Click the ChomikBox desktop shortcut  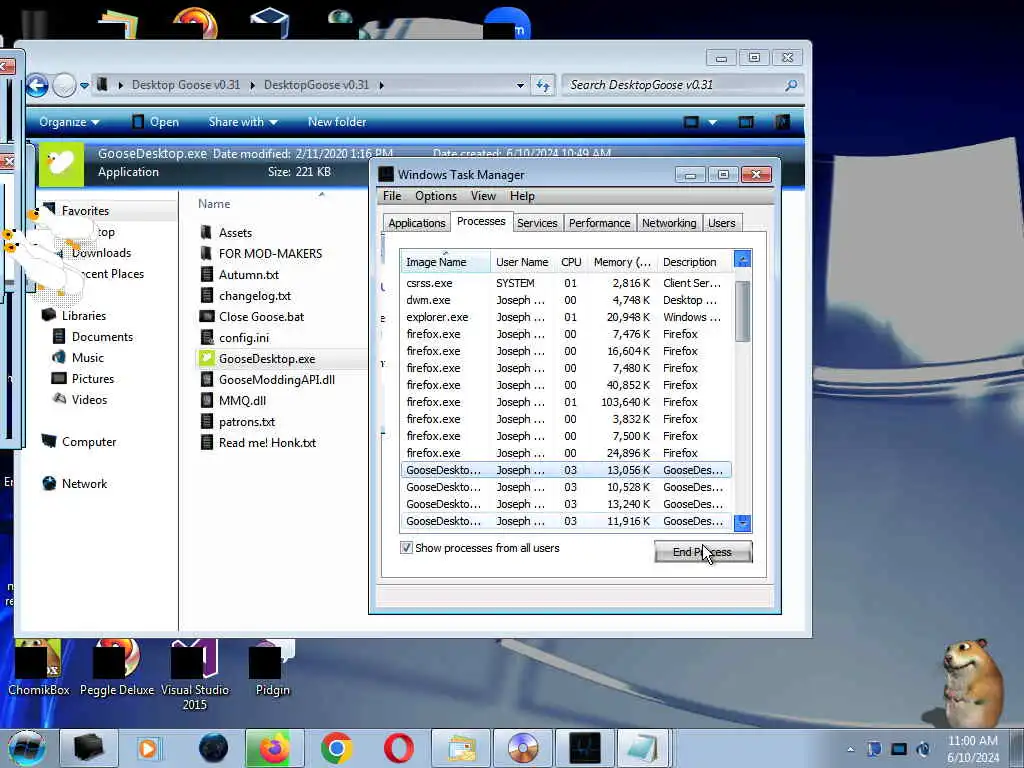click(38, 668)
